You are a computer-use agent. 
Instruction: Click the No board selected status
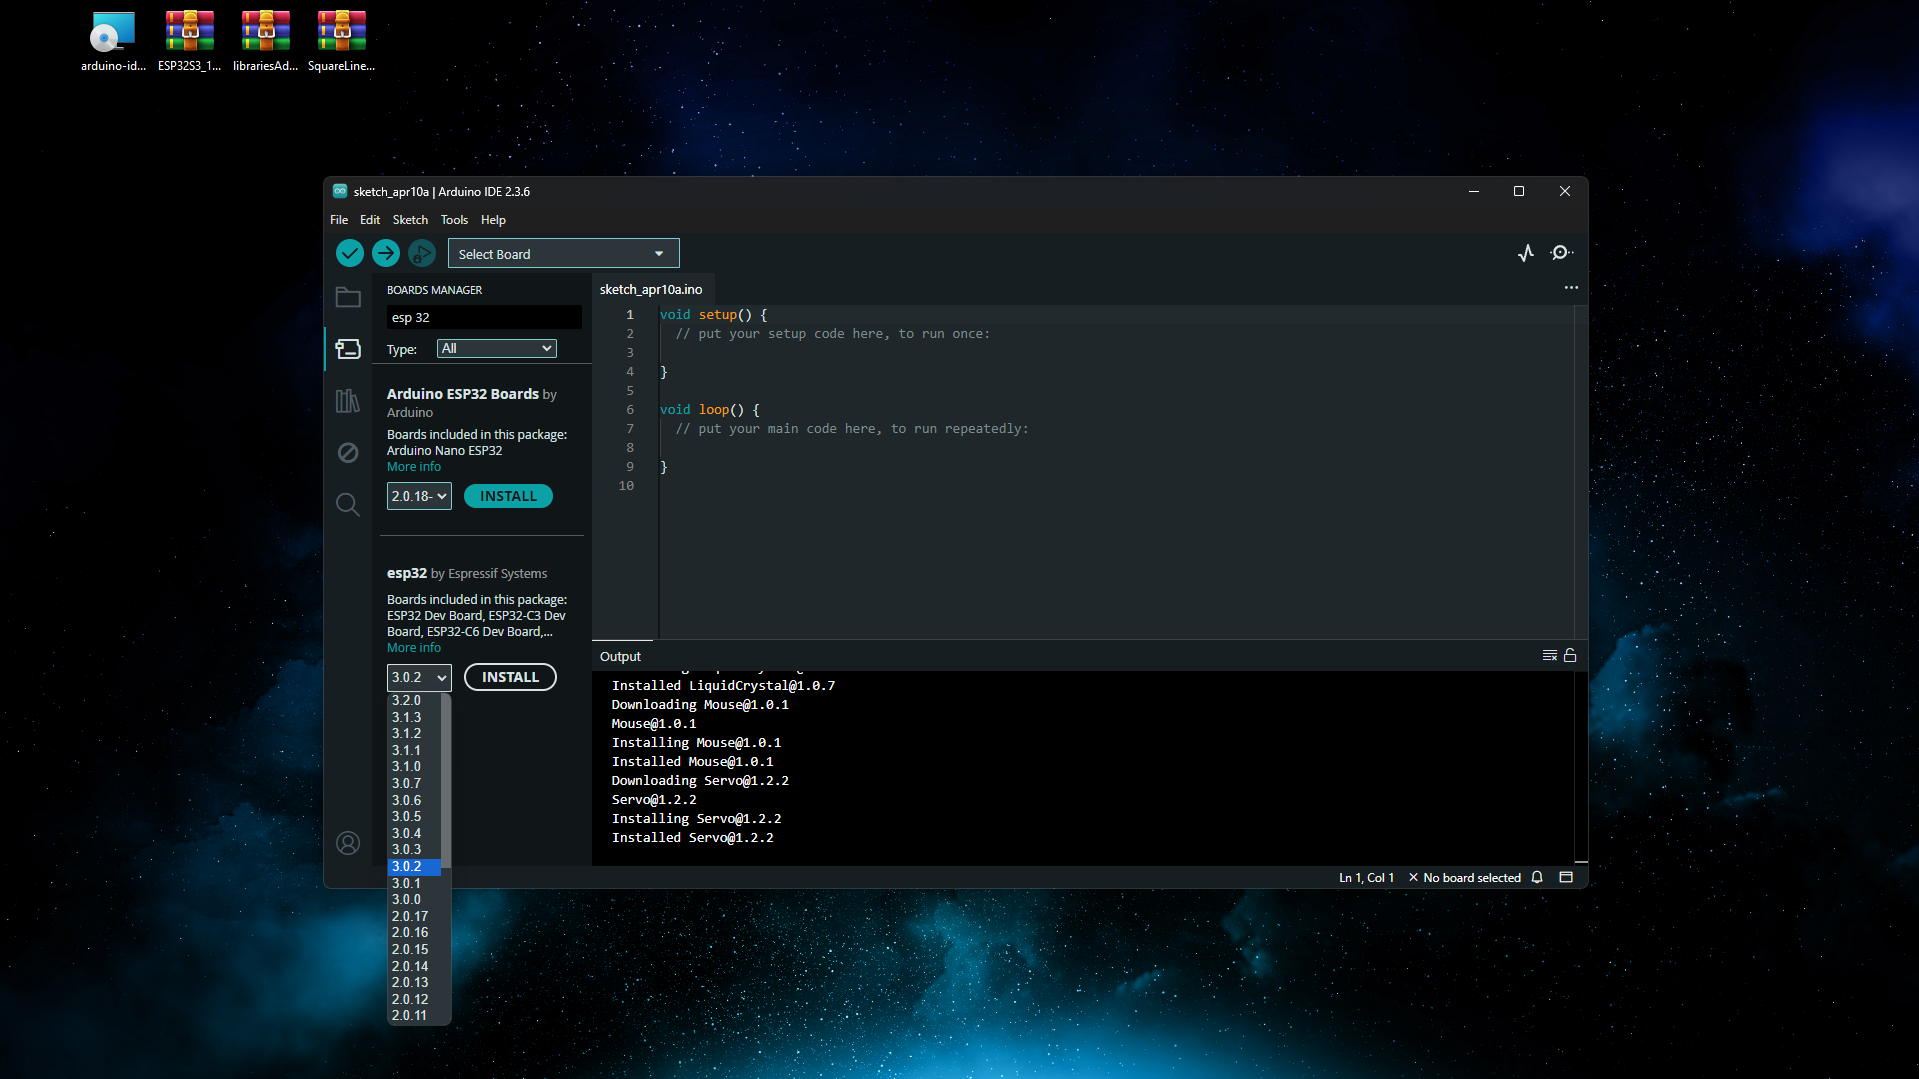[x=1465, y=877]
